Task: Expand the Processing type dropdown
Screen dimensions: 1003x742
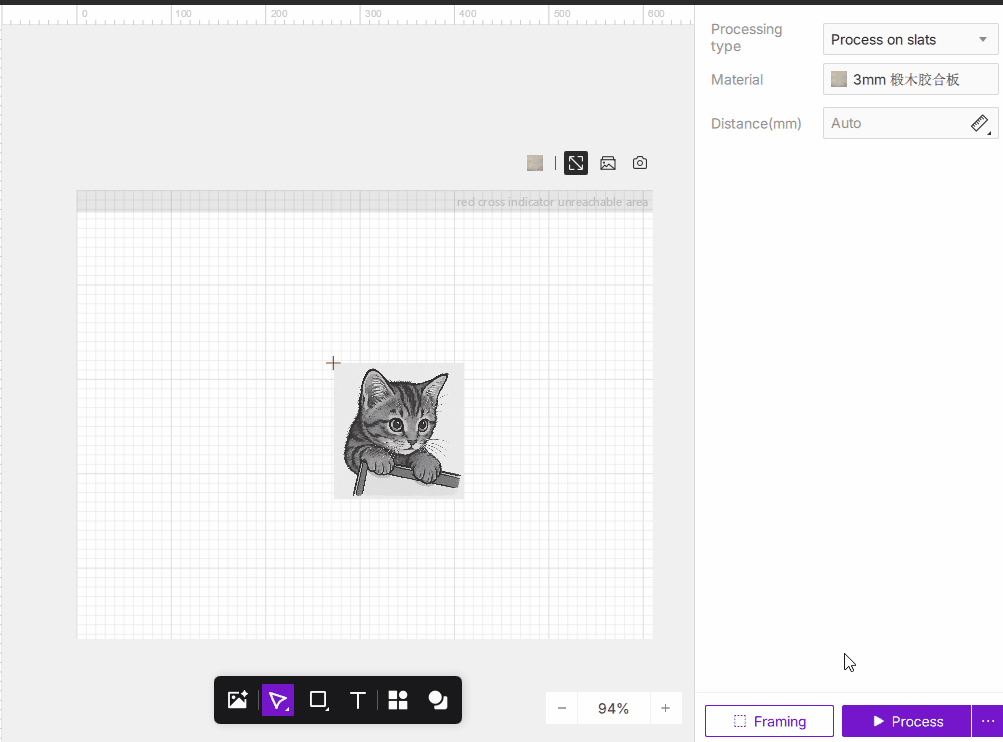Action: [x=910, y=40]
